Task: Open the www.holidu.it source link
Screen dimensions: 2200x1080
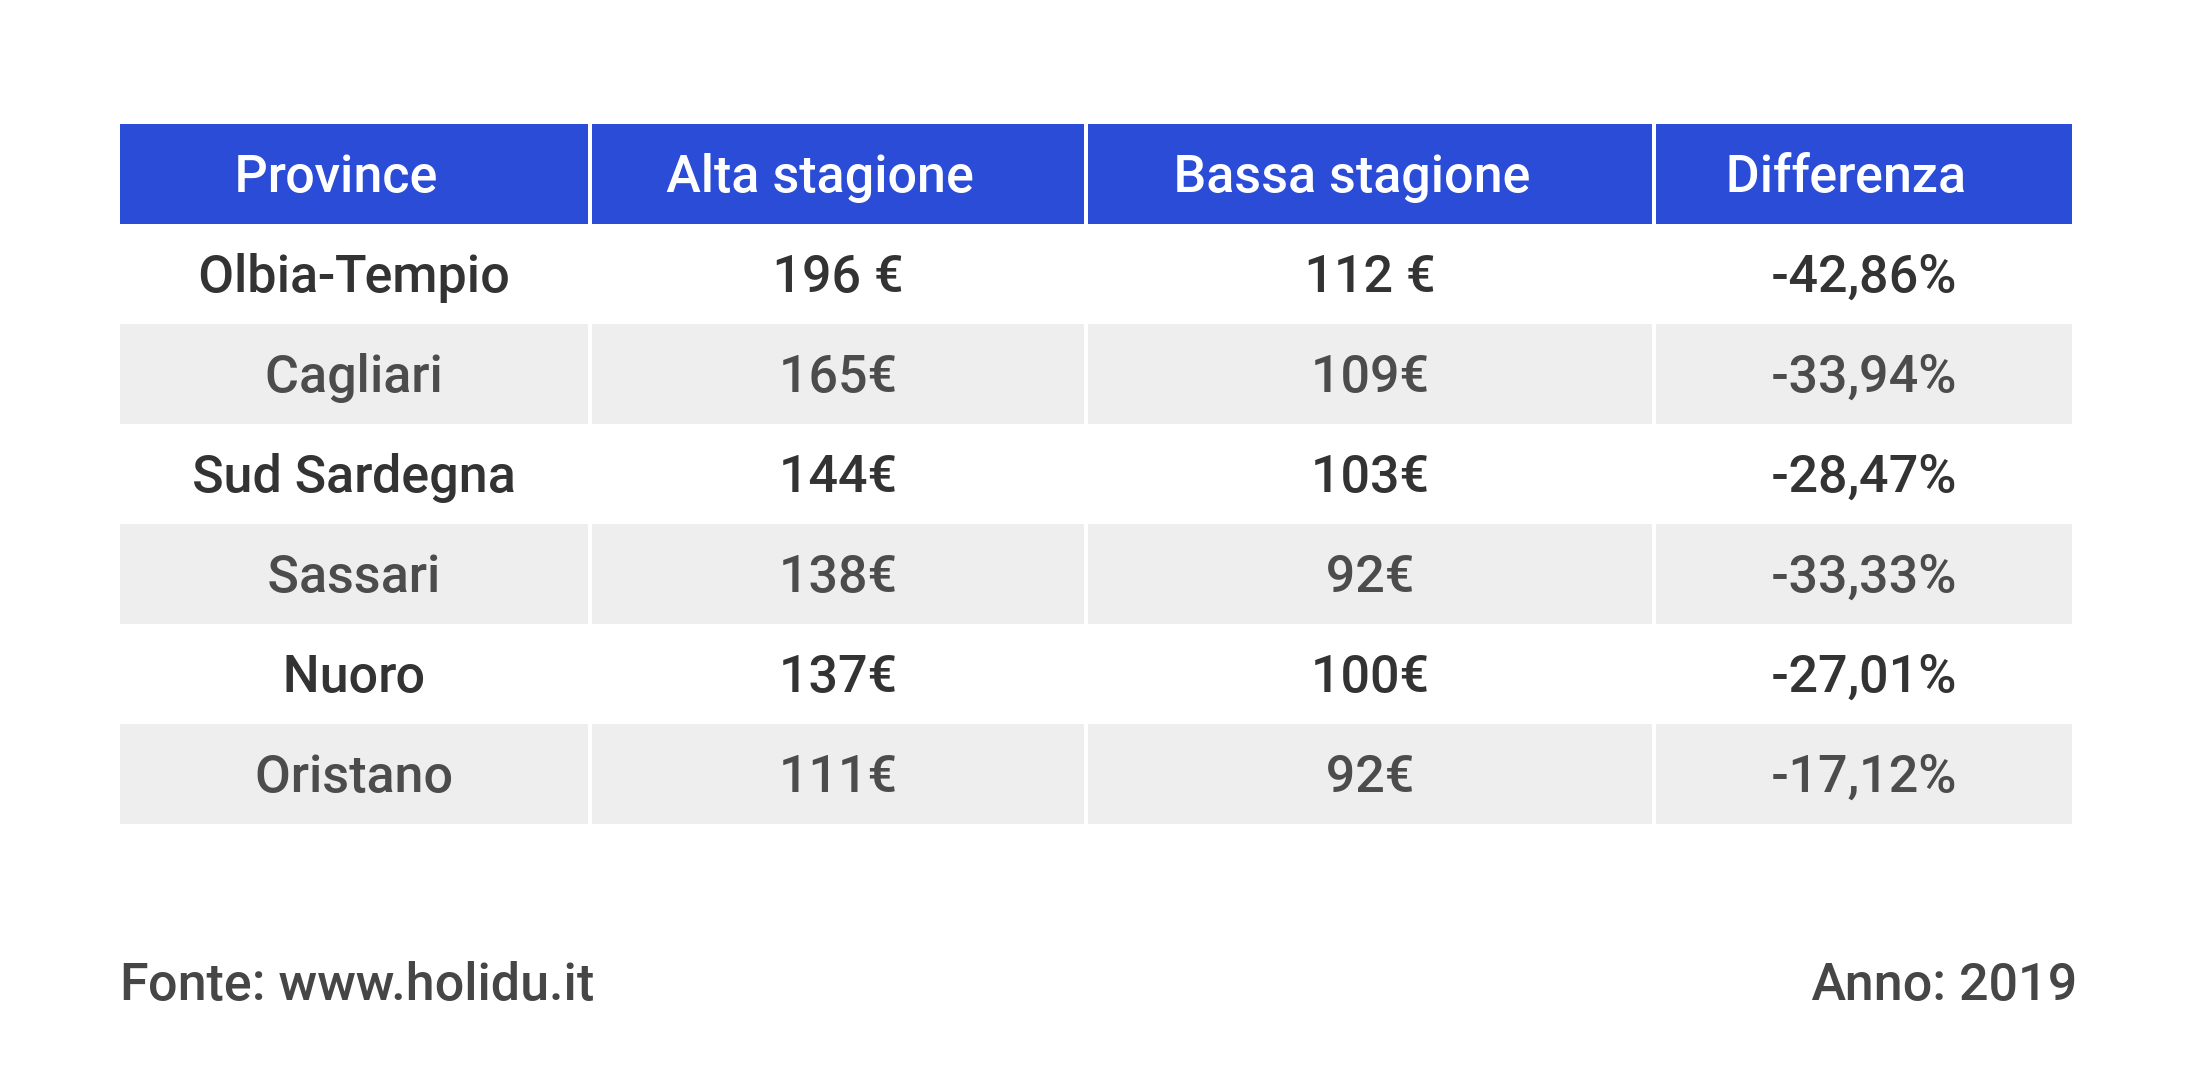Action: coord(436,982)
